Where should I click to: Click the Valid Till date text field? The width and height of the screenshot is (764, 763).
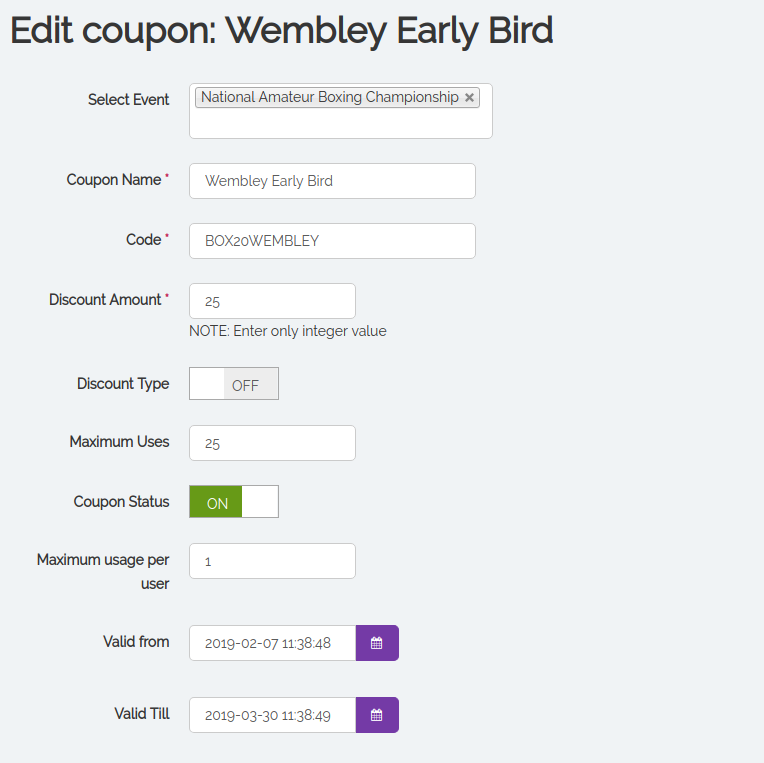[x=272, y=715]
